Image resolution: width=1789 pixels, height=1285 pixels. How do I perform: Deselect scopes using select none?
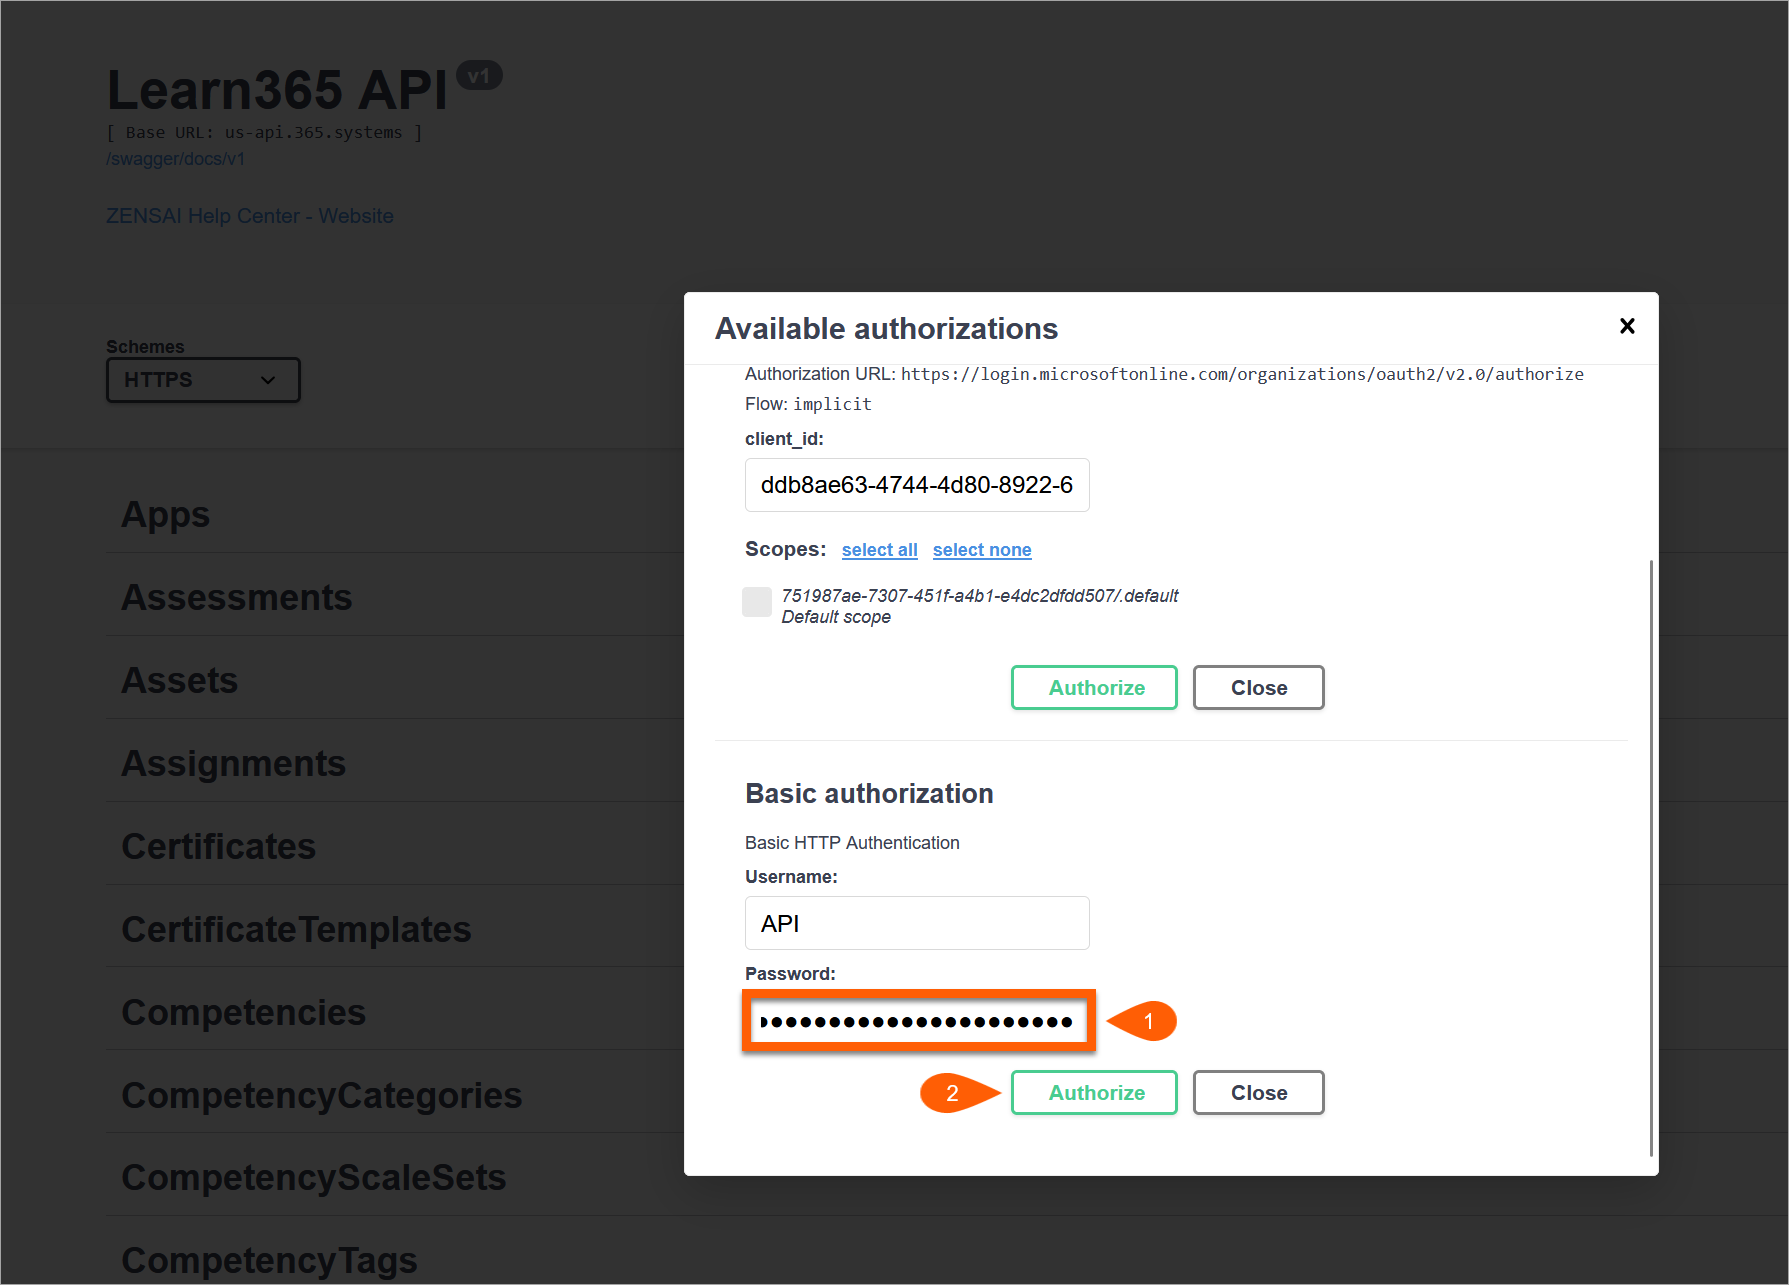coord(982,549)
